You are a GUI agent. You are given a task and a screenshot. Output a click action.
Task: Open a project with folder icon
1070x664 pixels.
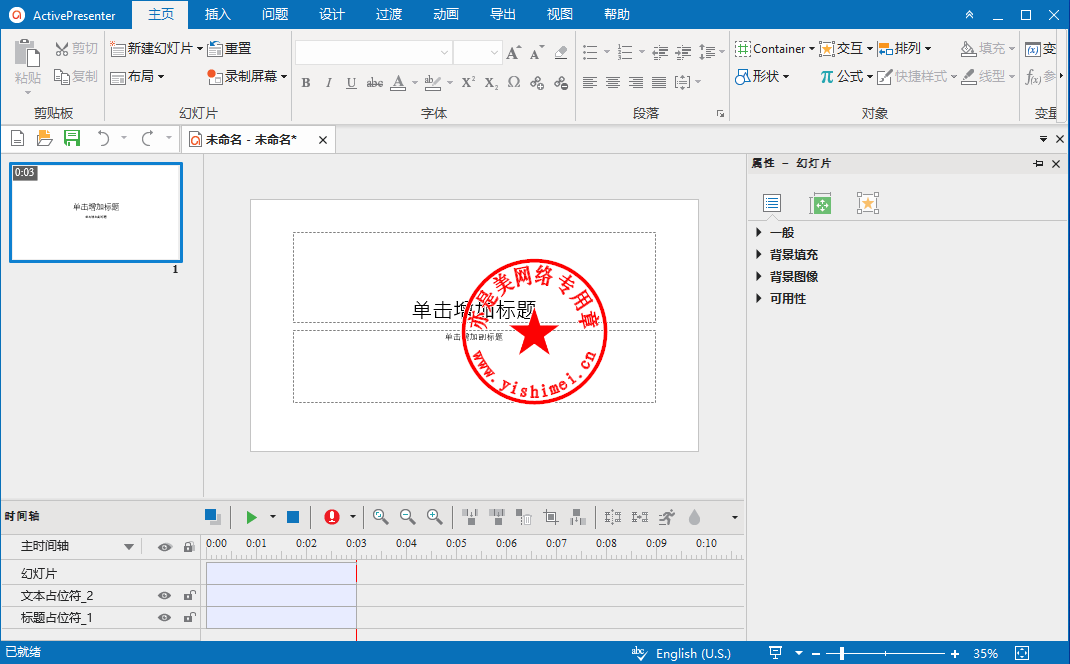click(x=44, y=139)
